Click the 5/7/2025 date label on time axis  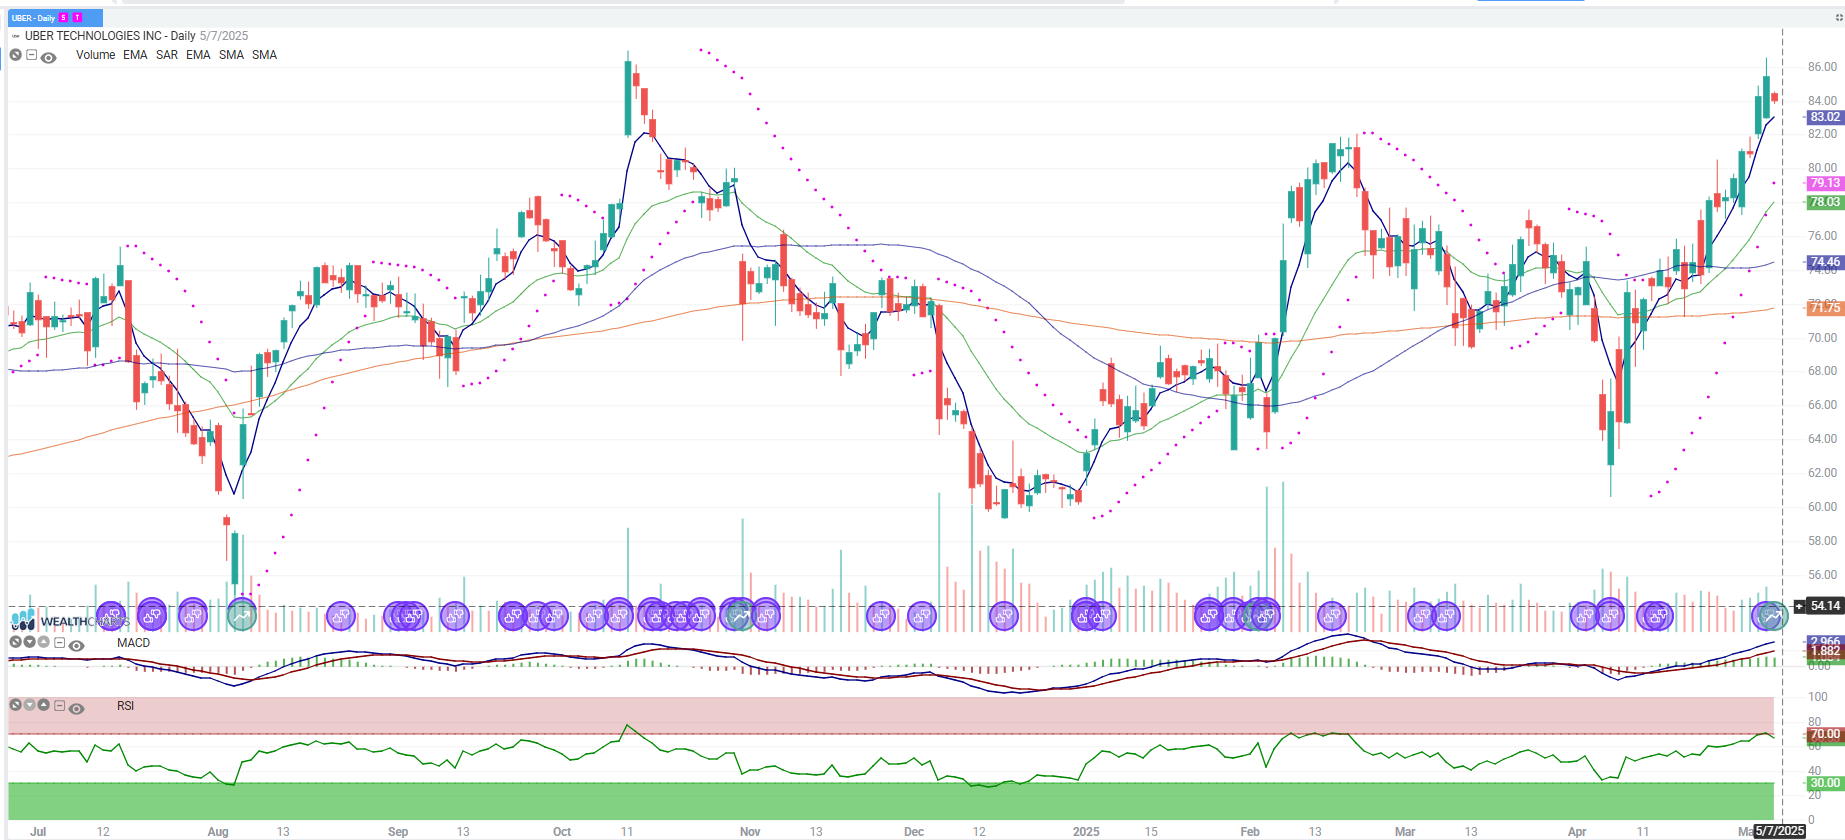[x=1780, y=831]
